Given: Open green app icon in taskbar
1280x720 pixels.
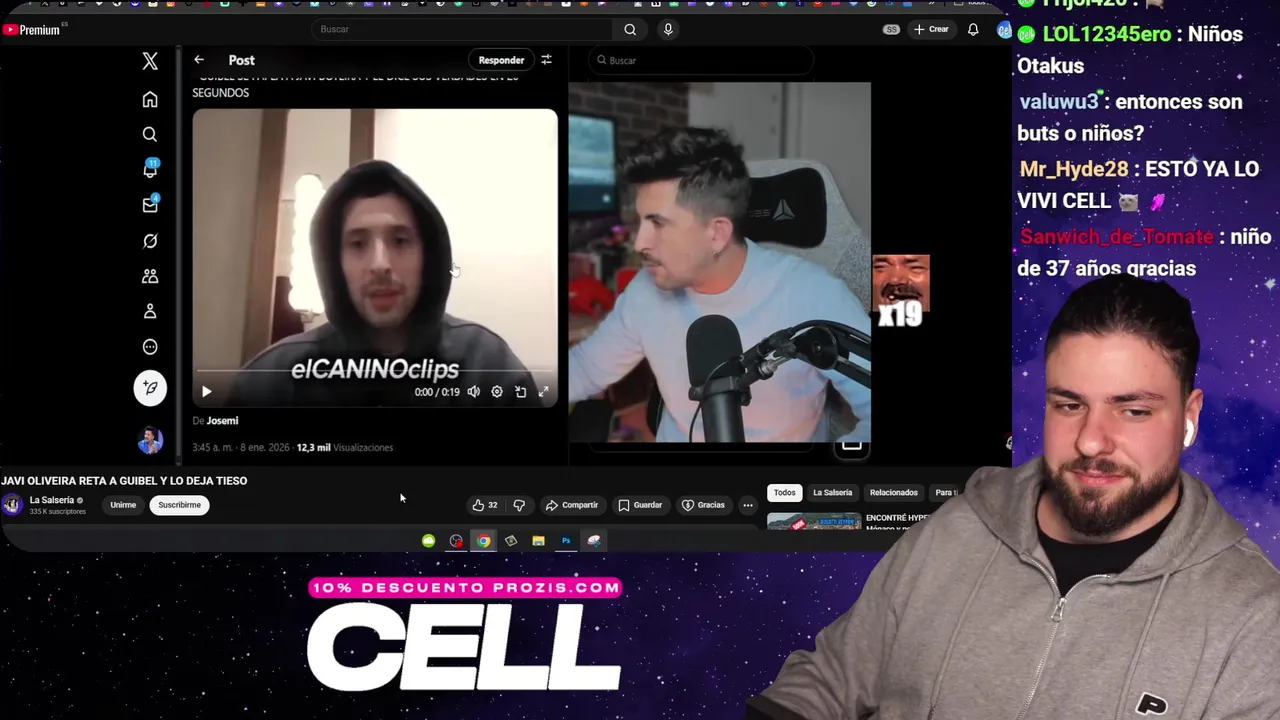Looking at the screenshot, I should coord(428,541).
